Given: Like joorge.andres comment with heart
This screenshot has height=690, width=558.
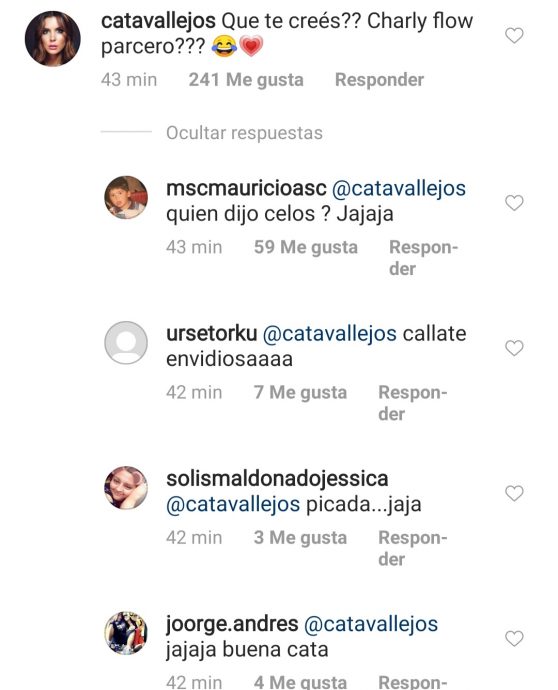Looking at the screenshot, I should [x=514, y=639].
